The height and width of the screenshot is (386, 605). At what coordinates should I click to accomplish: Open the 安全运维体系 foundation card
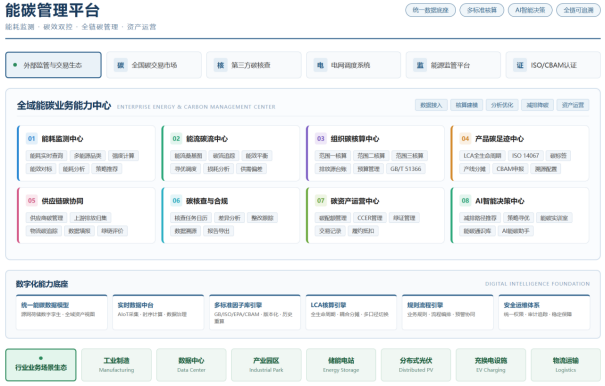coord(544,312)
